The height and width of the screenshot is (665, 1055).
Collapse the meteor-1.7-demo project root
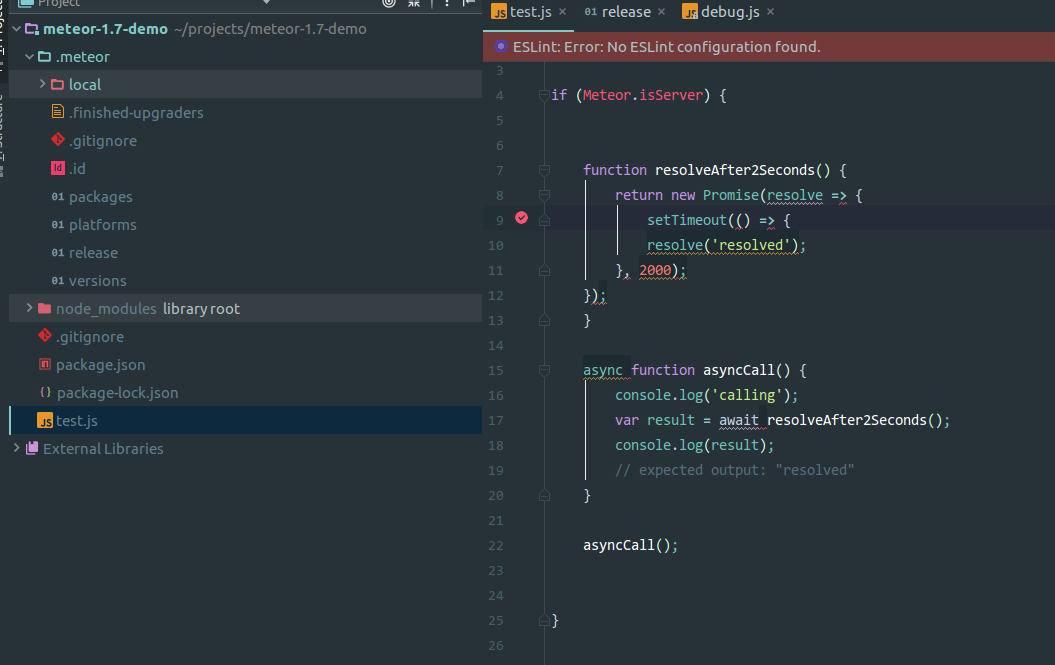(16, 29)
